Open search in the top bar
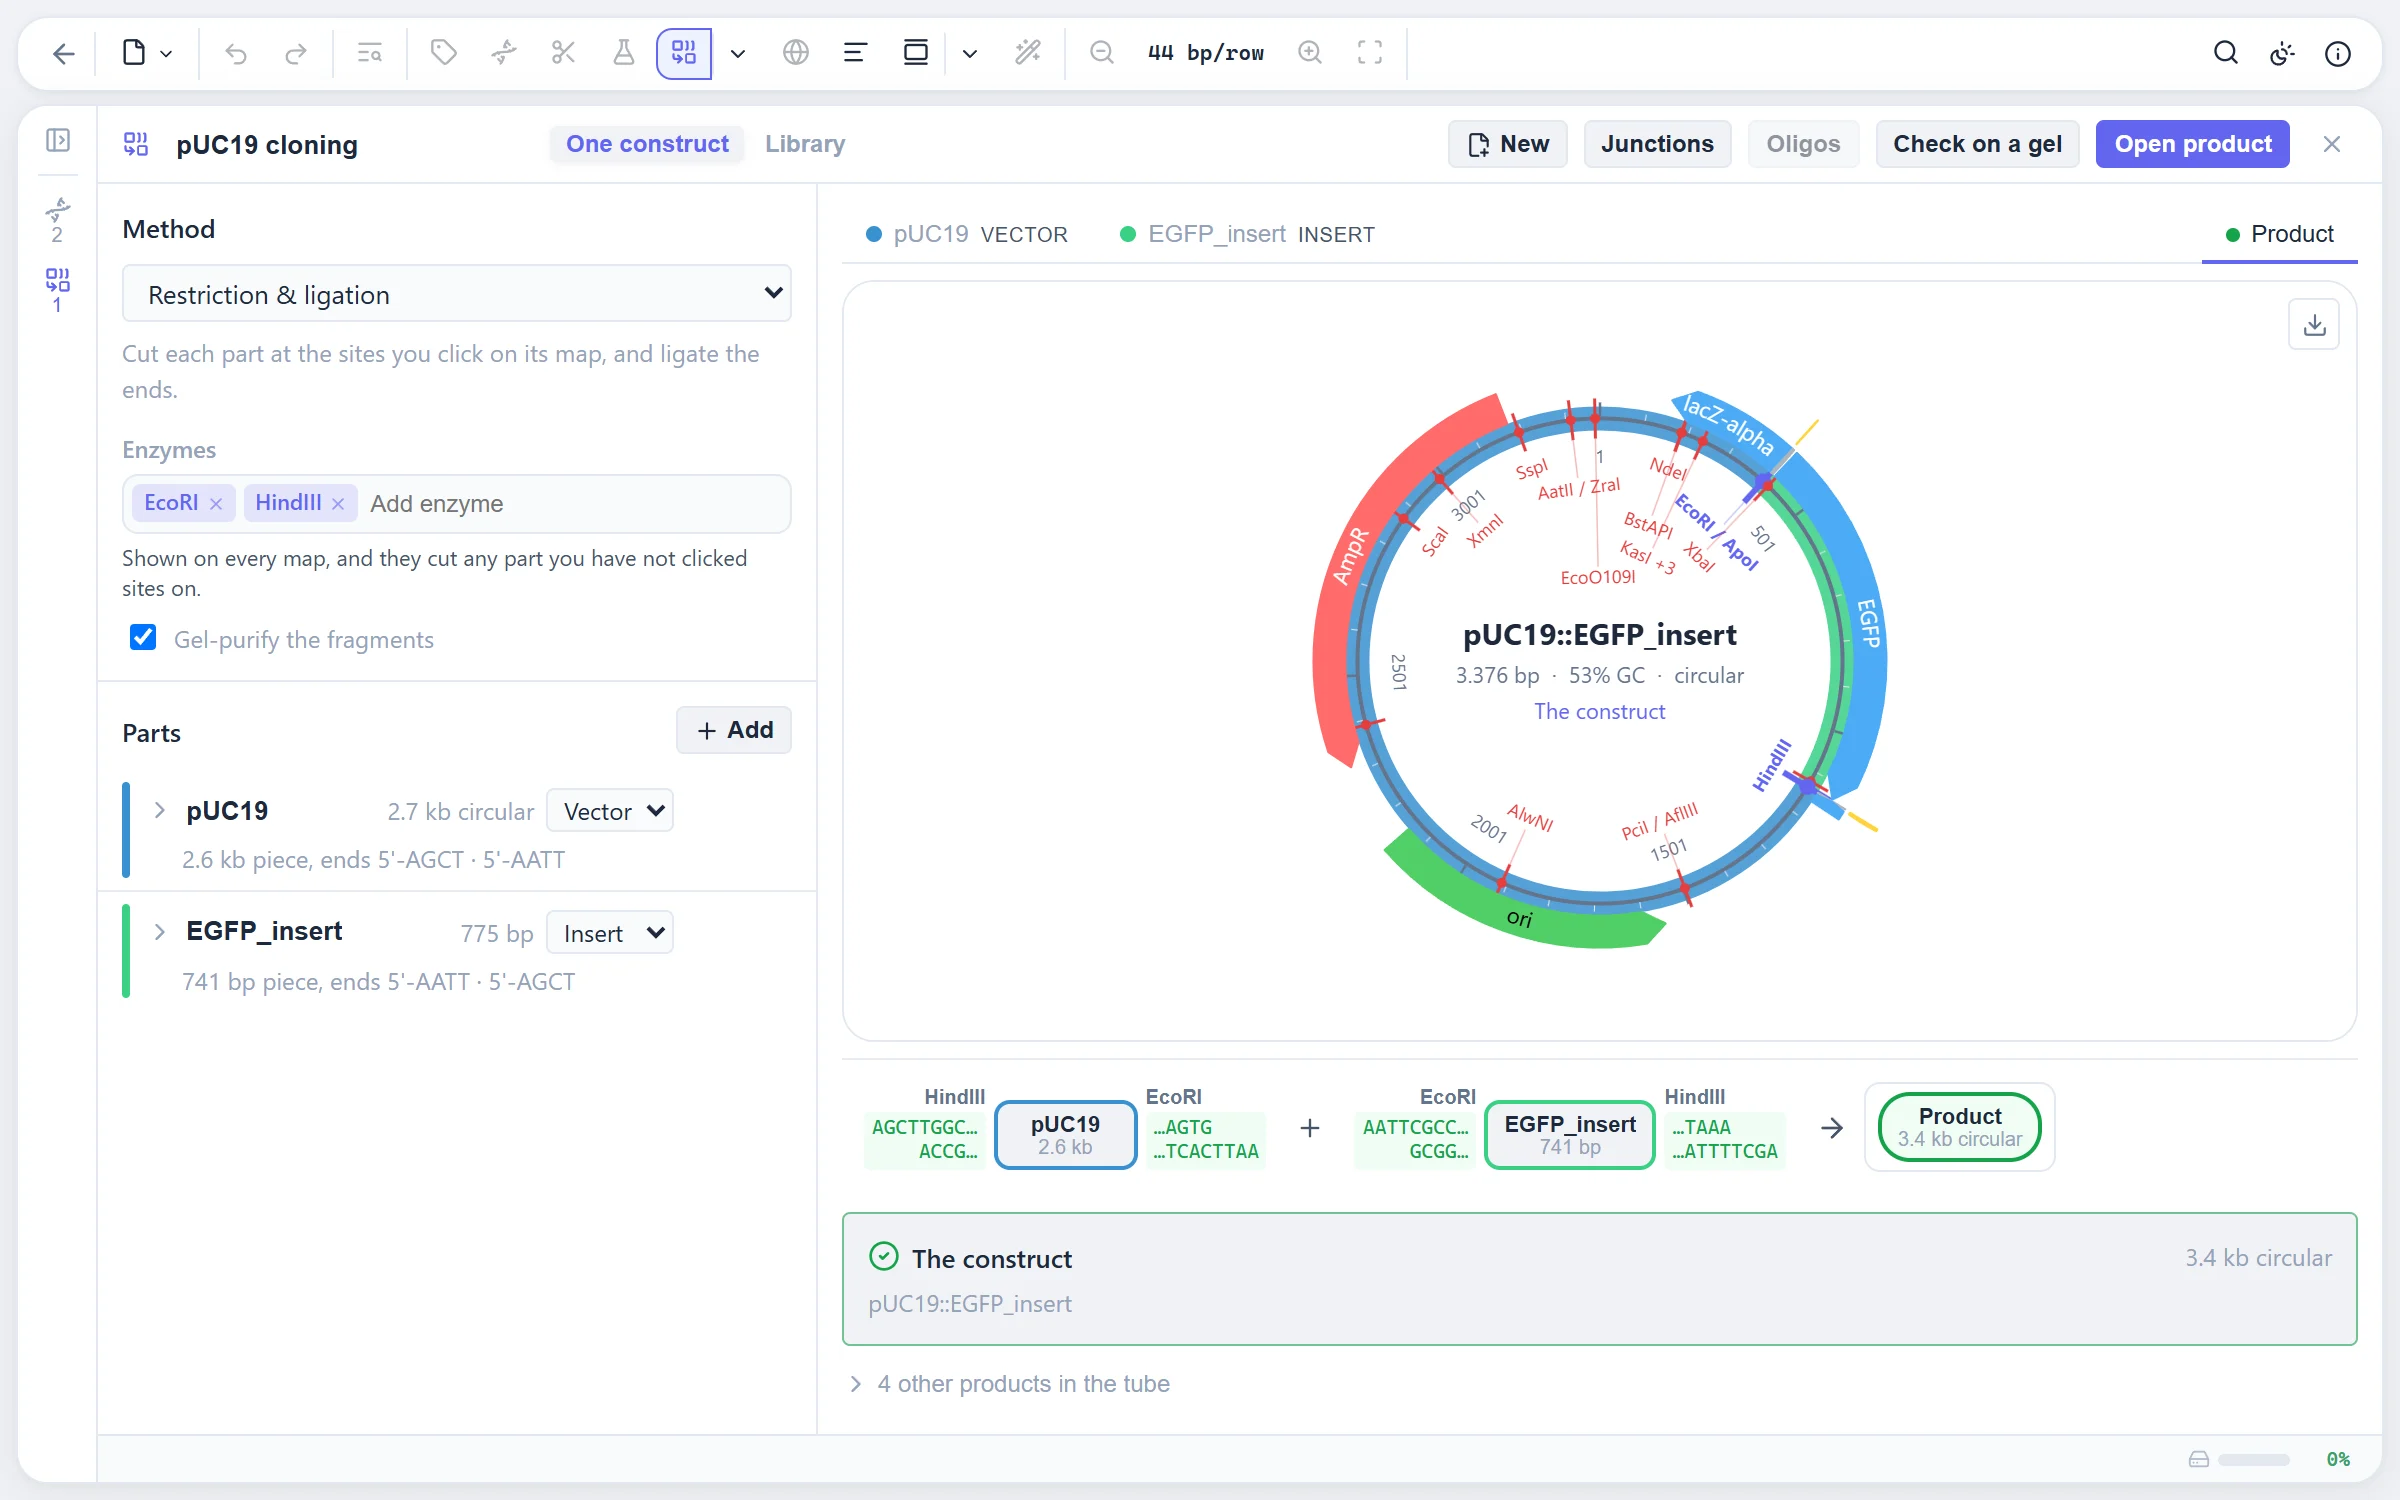Viewport: 2400px width, 1500px height. point(2226,53)
